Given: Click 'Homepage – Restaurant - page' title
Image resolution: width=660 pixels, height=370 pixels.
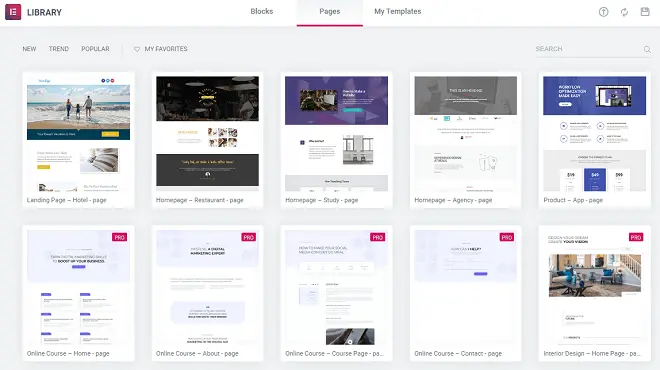Looking at the screenshot, I should coord(200,200).
